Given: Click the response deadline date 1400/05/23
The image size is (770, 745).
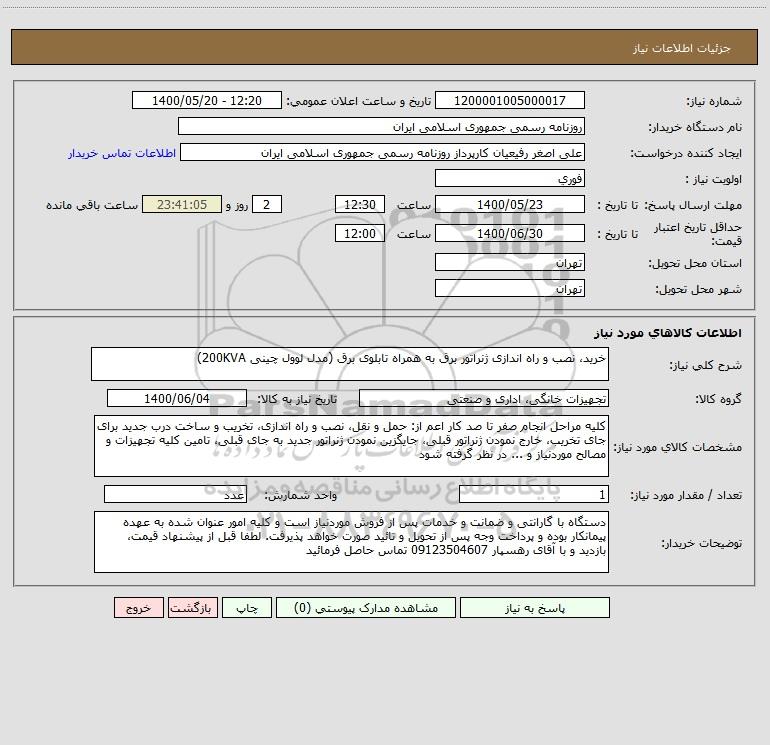Looking at the screenshot, I should [510, 204].
